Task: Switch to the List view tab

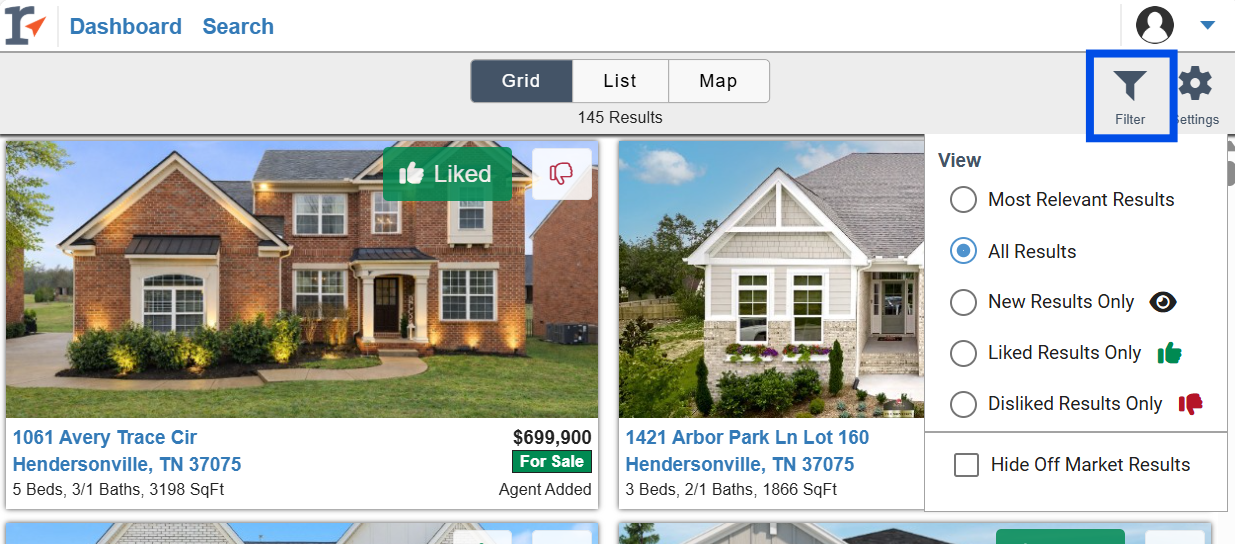Action: [620, 81]
